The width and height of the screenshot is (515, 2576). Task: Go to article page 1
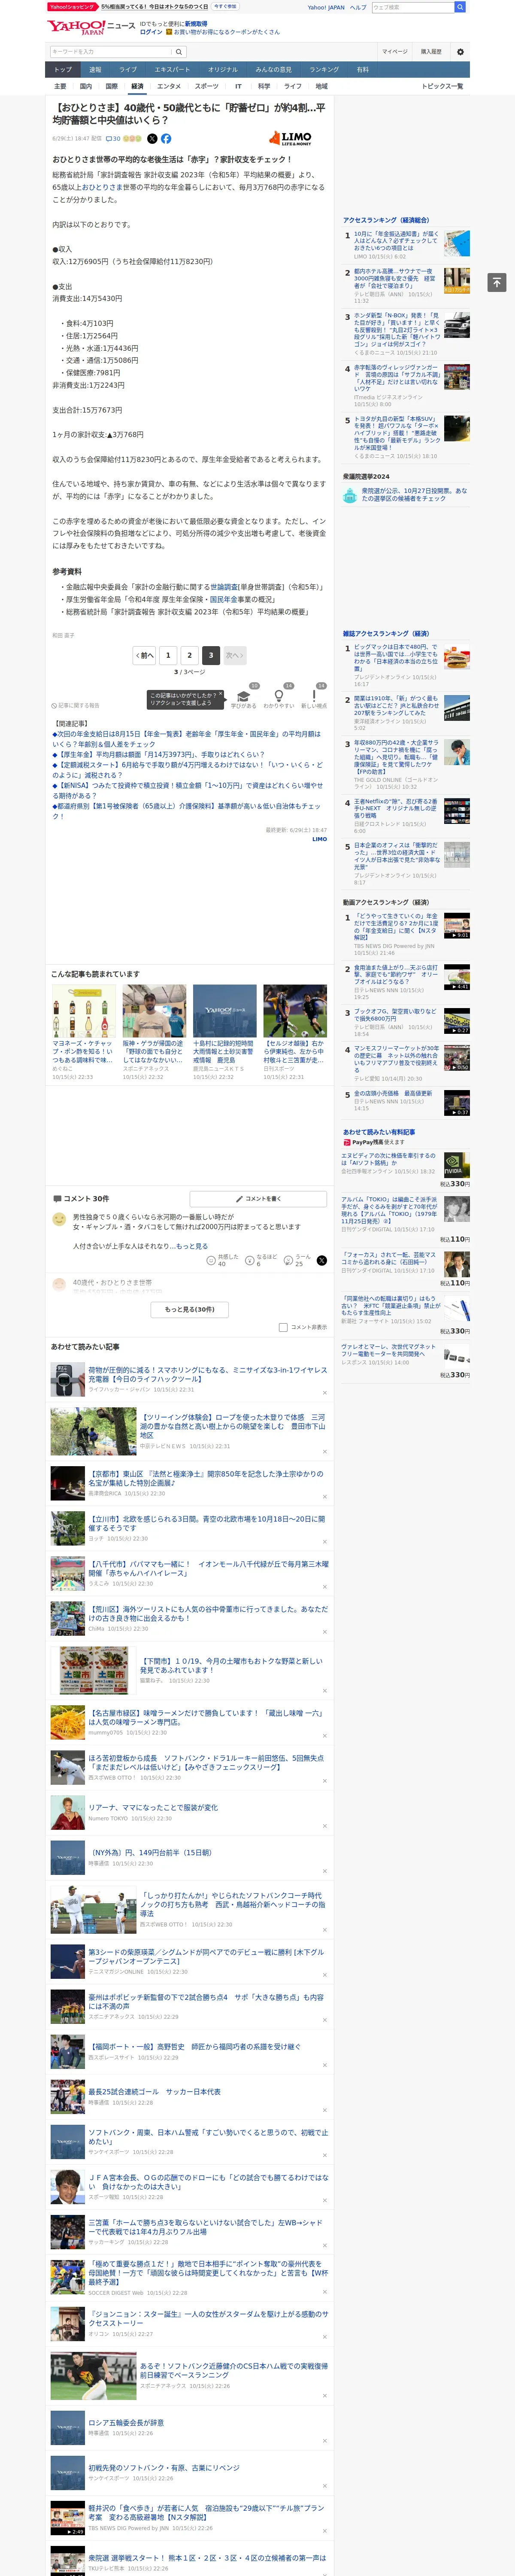point(168,655)
